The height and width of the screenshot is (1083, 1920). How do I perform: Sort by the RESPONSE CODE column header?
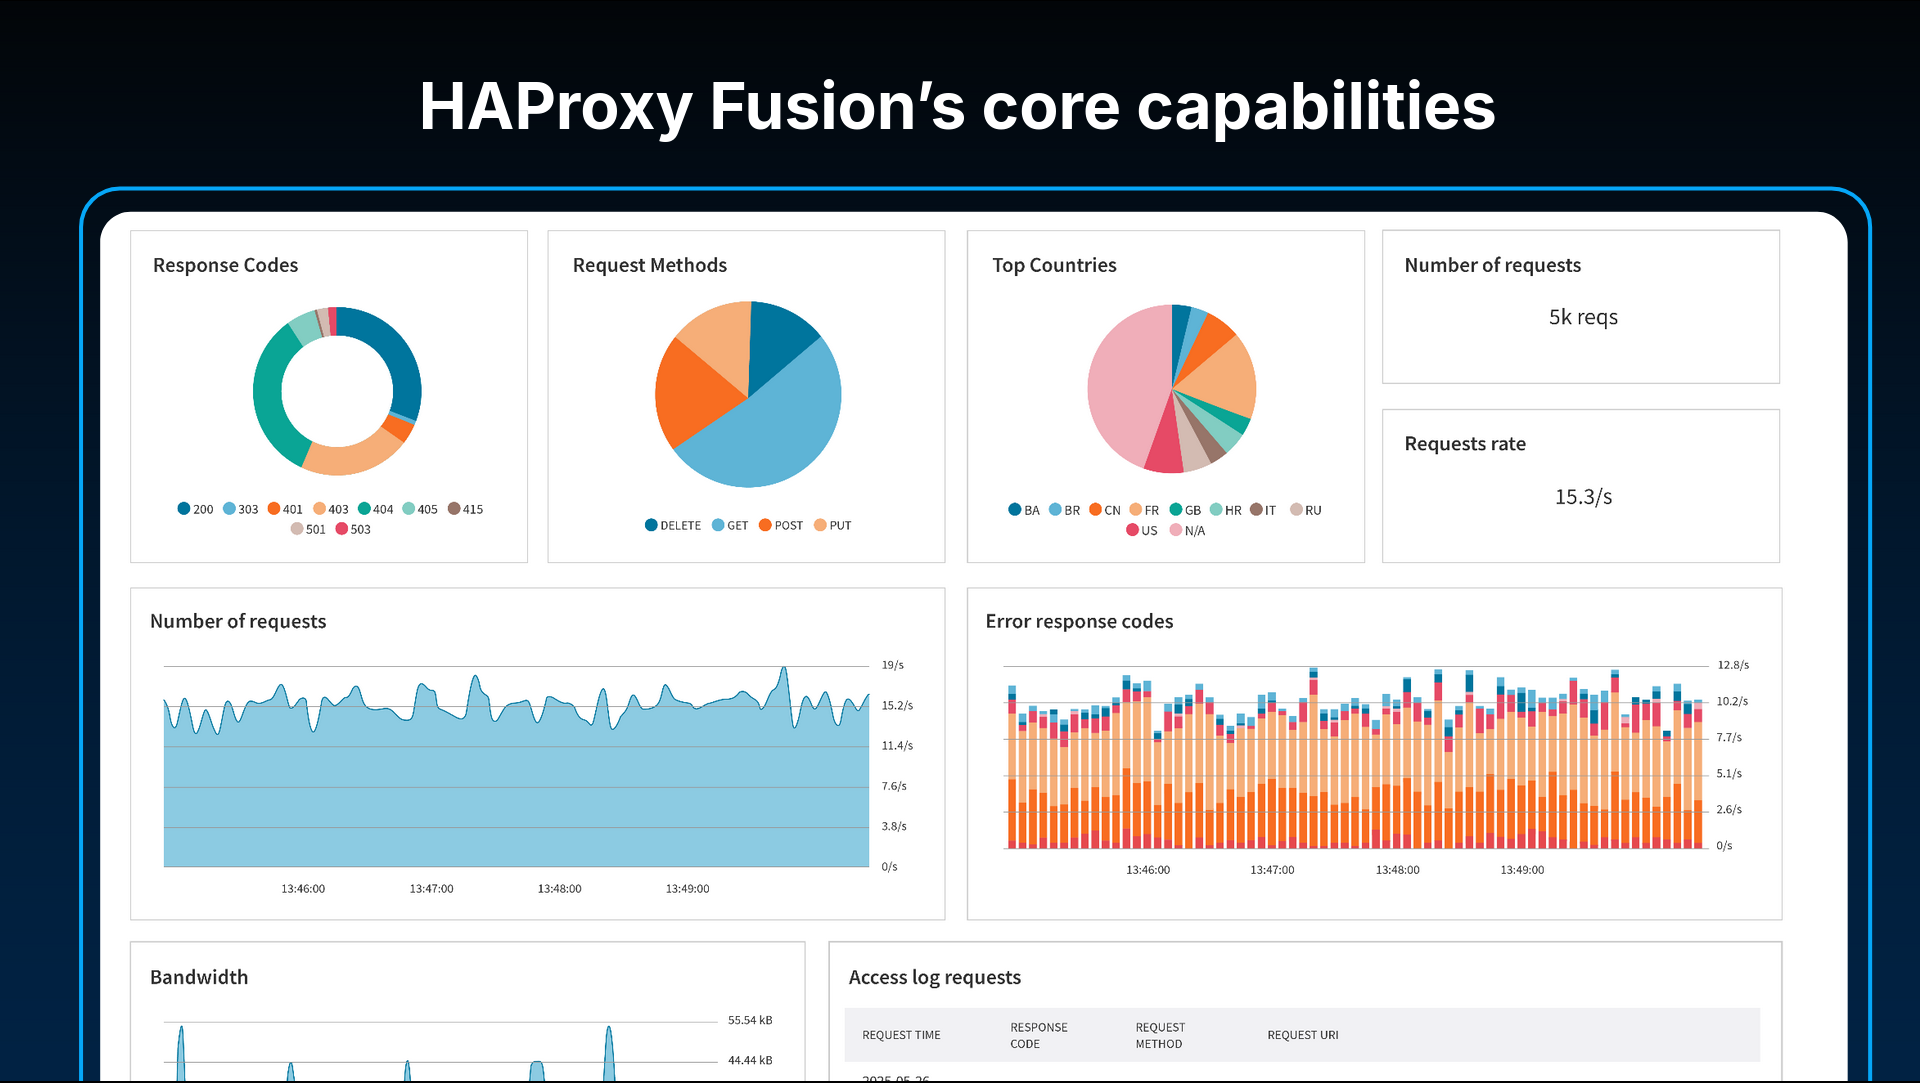coord(1038,1035)
